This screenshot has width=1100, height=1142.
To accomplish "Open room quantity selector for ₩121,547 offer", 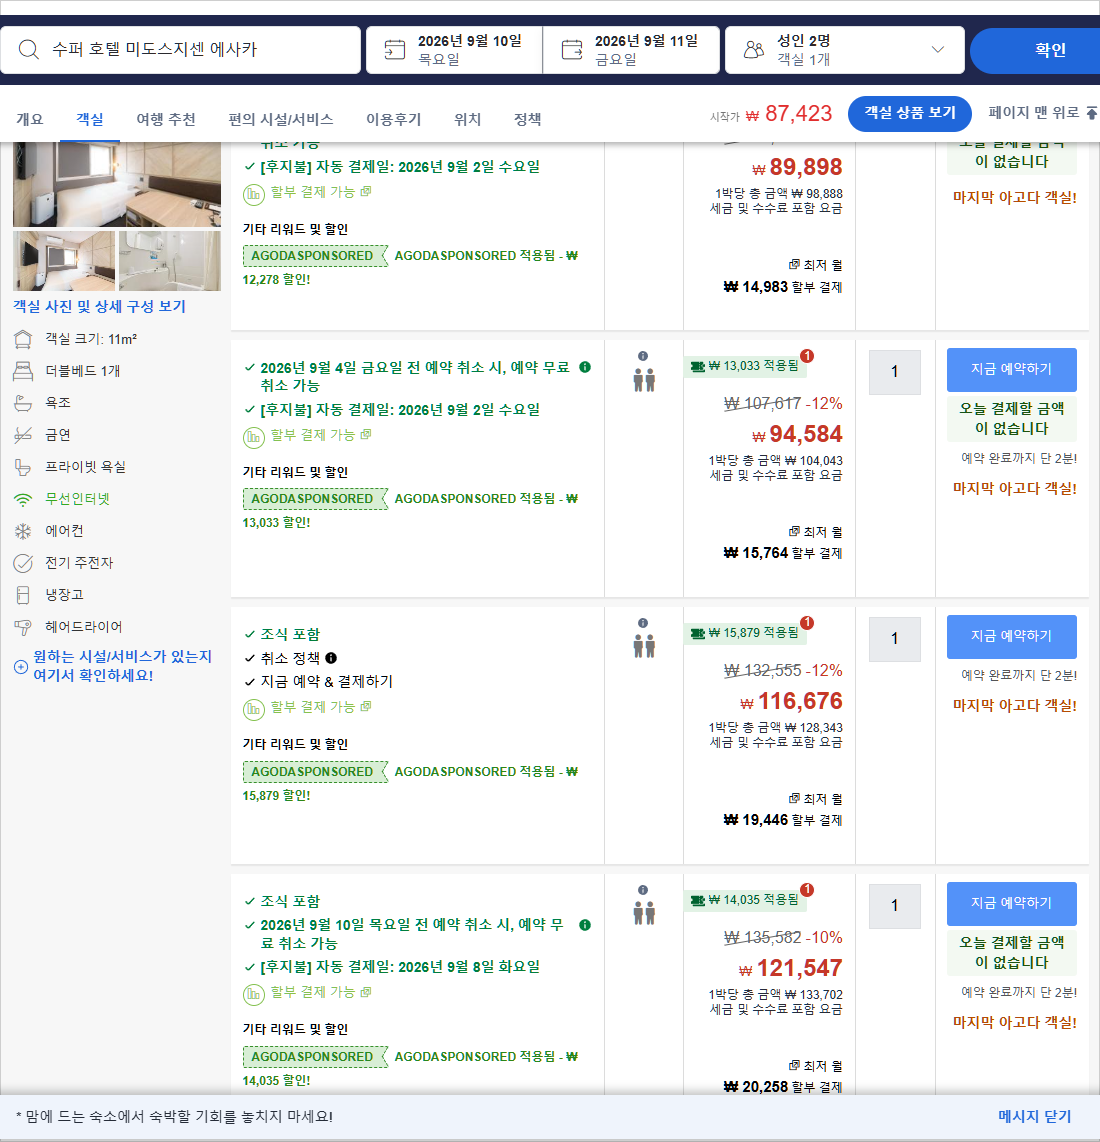I will point(895,906).
